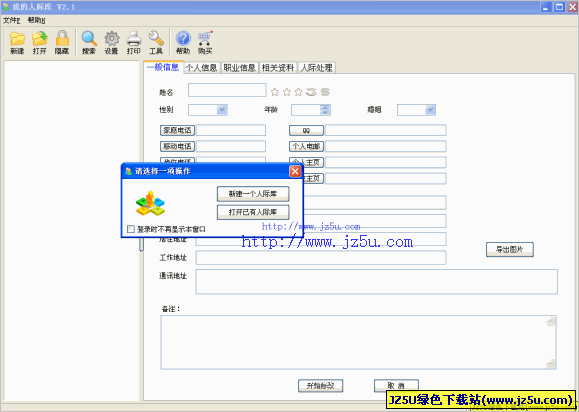Click the 打印 printer toolbar icon
This screenshot has height=412, width=579.
(x=134, y=38)
